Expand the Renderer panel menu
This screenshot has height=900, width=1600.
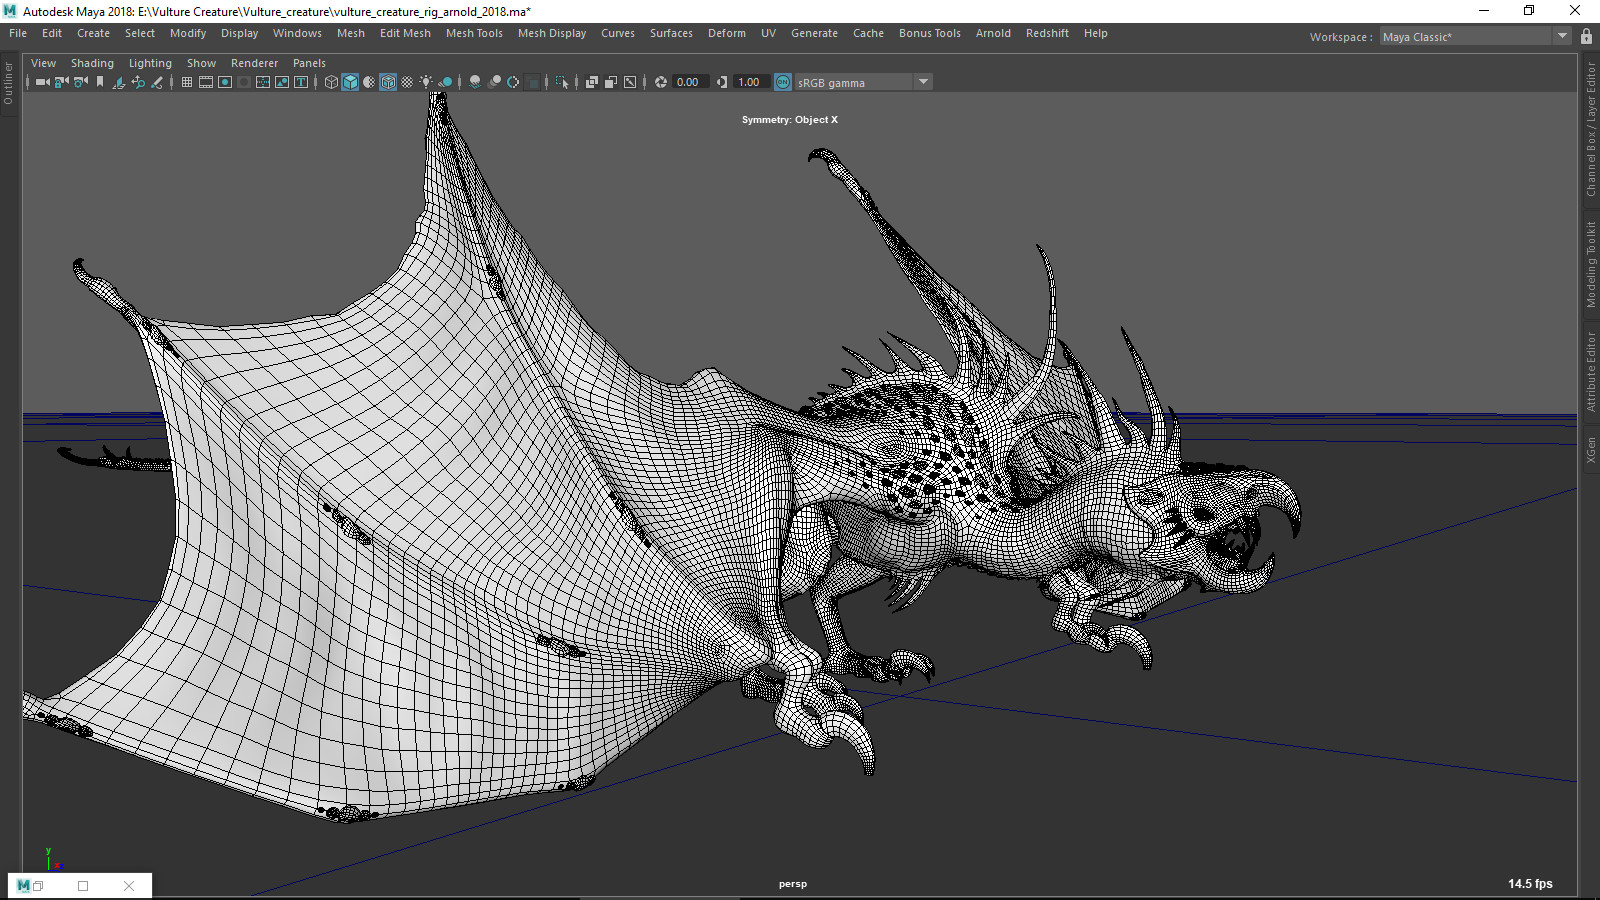(254, 63)
